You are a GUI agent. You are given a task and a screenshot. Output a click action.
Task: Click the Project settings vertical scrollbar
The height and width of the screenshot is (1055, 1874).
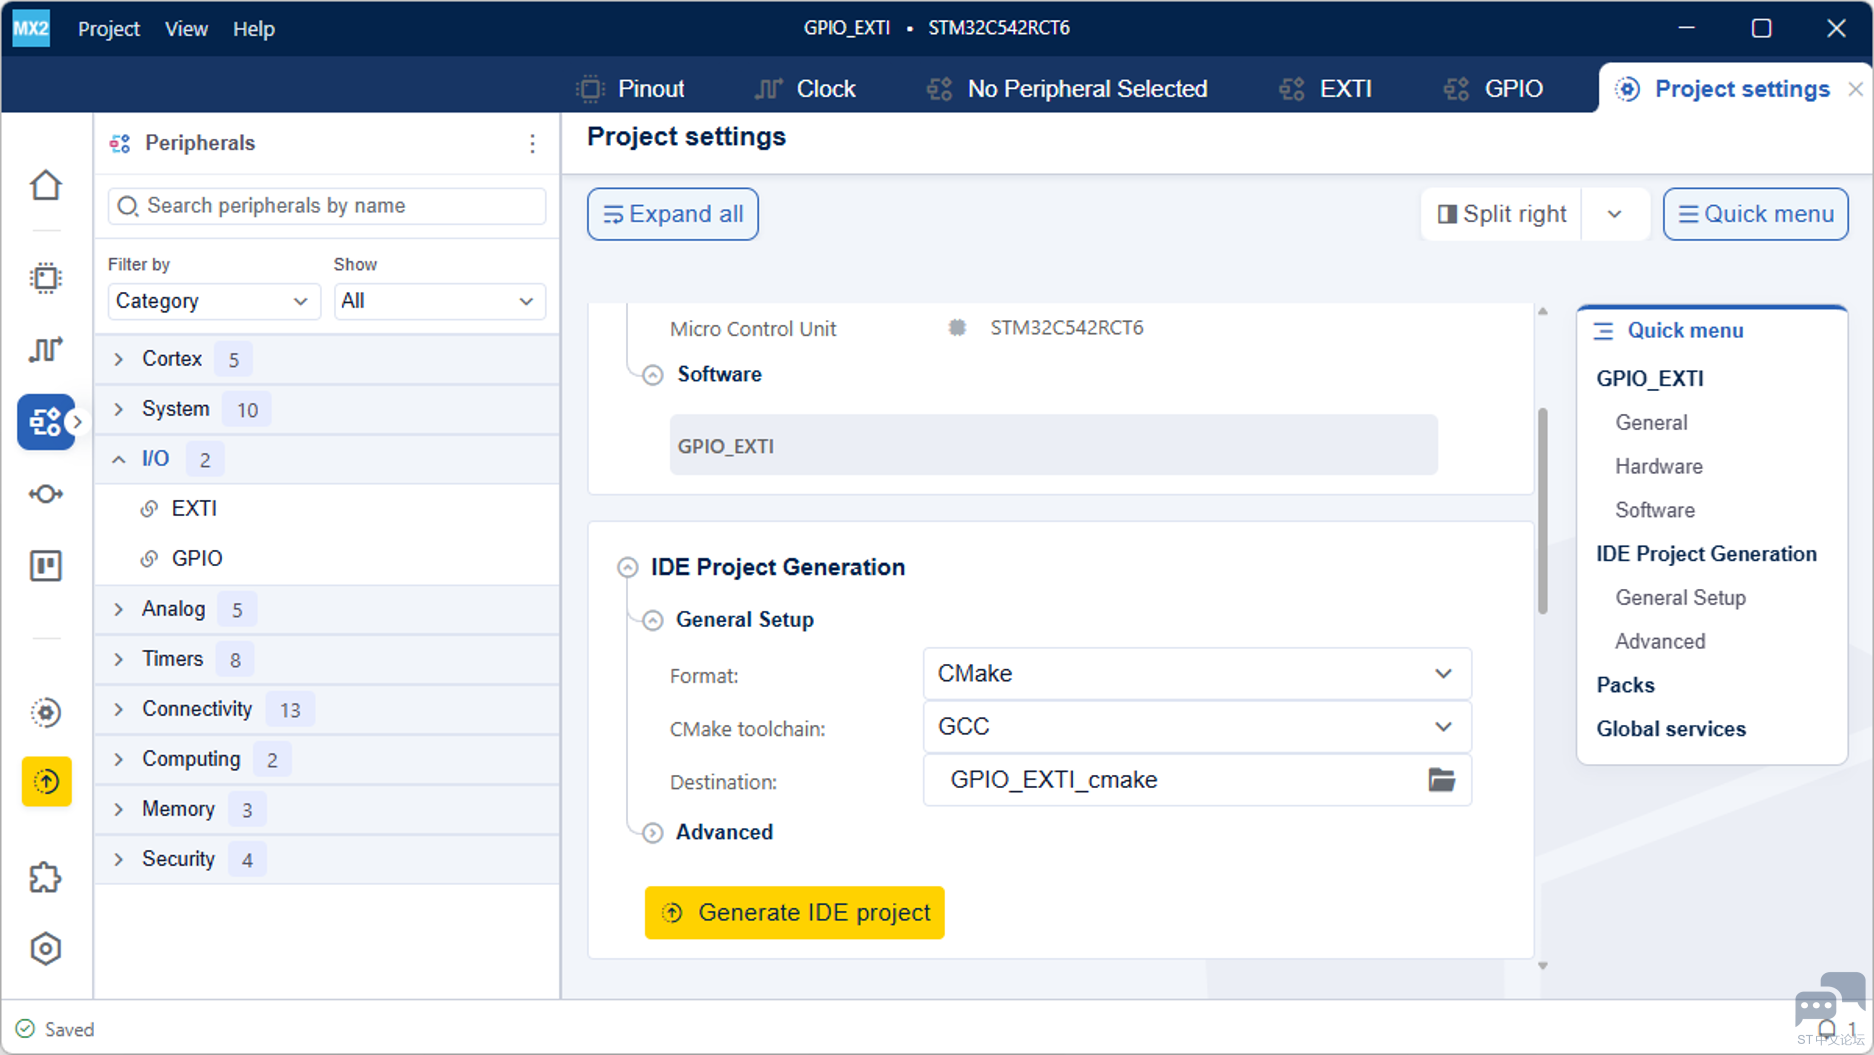[1543, 511]
